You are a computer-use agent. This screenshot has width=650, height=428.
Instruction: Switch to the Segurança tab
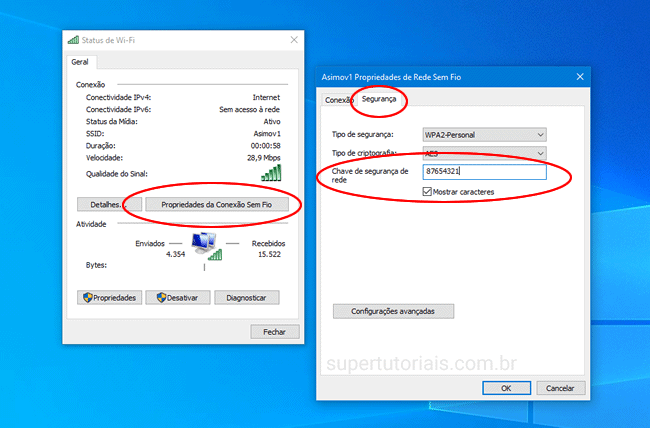tap(378, 100)
